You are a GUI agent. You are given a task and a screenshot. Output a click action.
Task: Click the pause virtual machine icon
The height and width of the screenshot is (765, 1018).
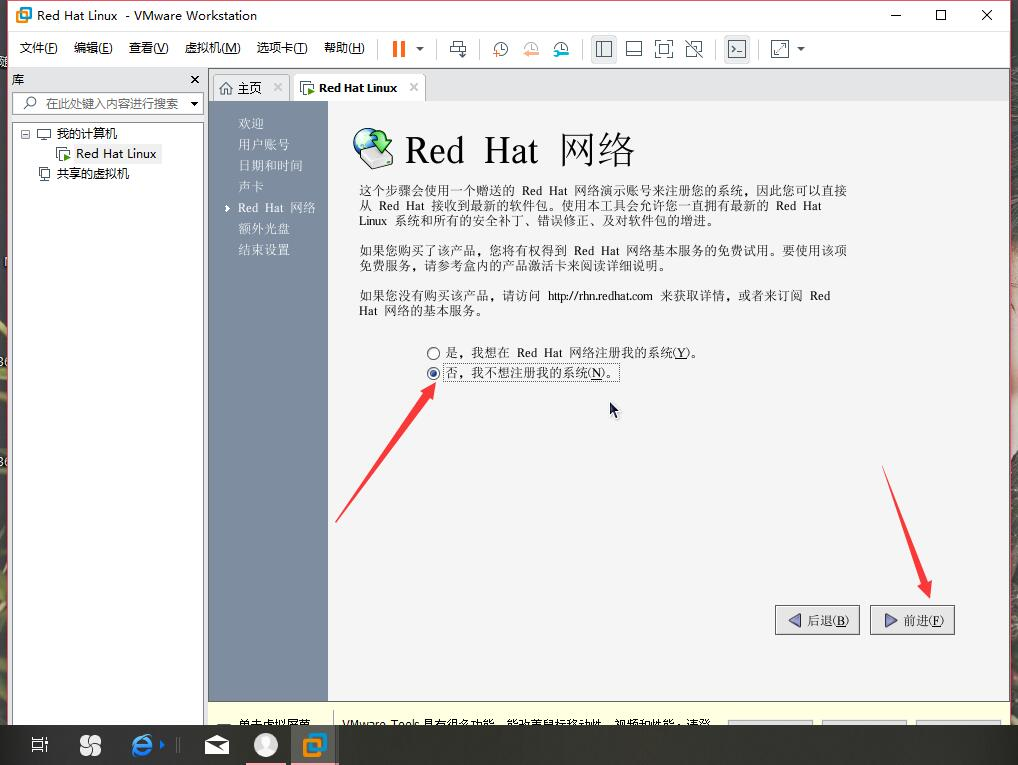tap(399, 49)
